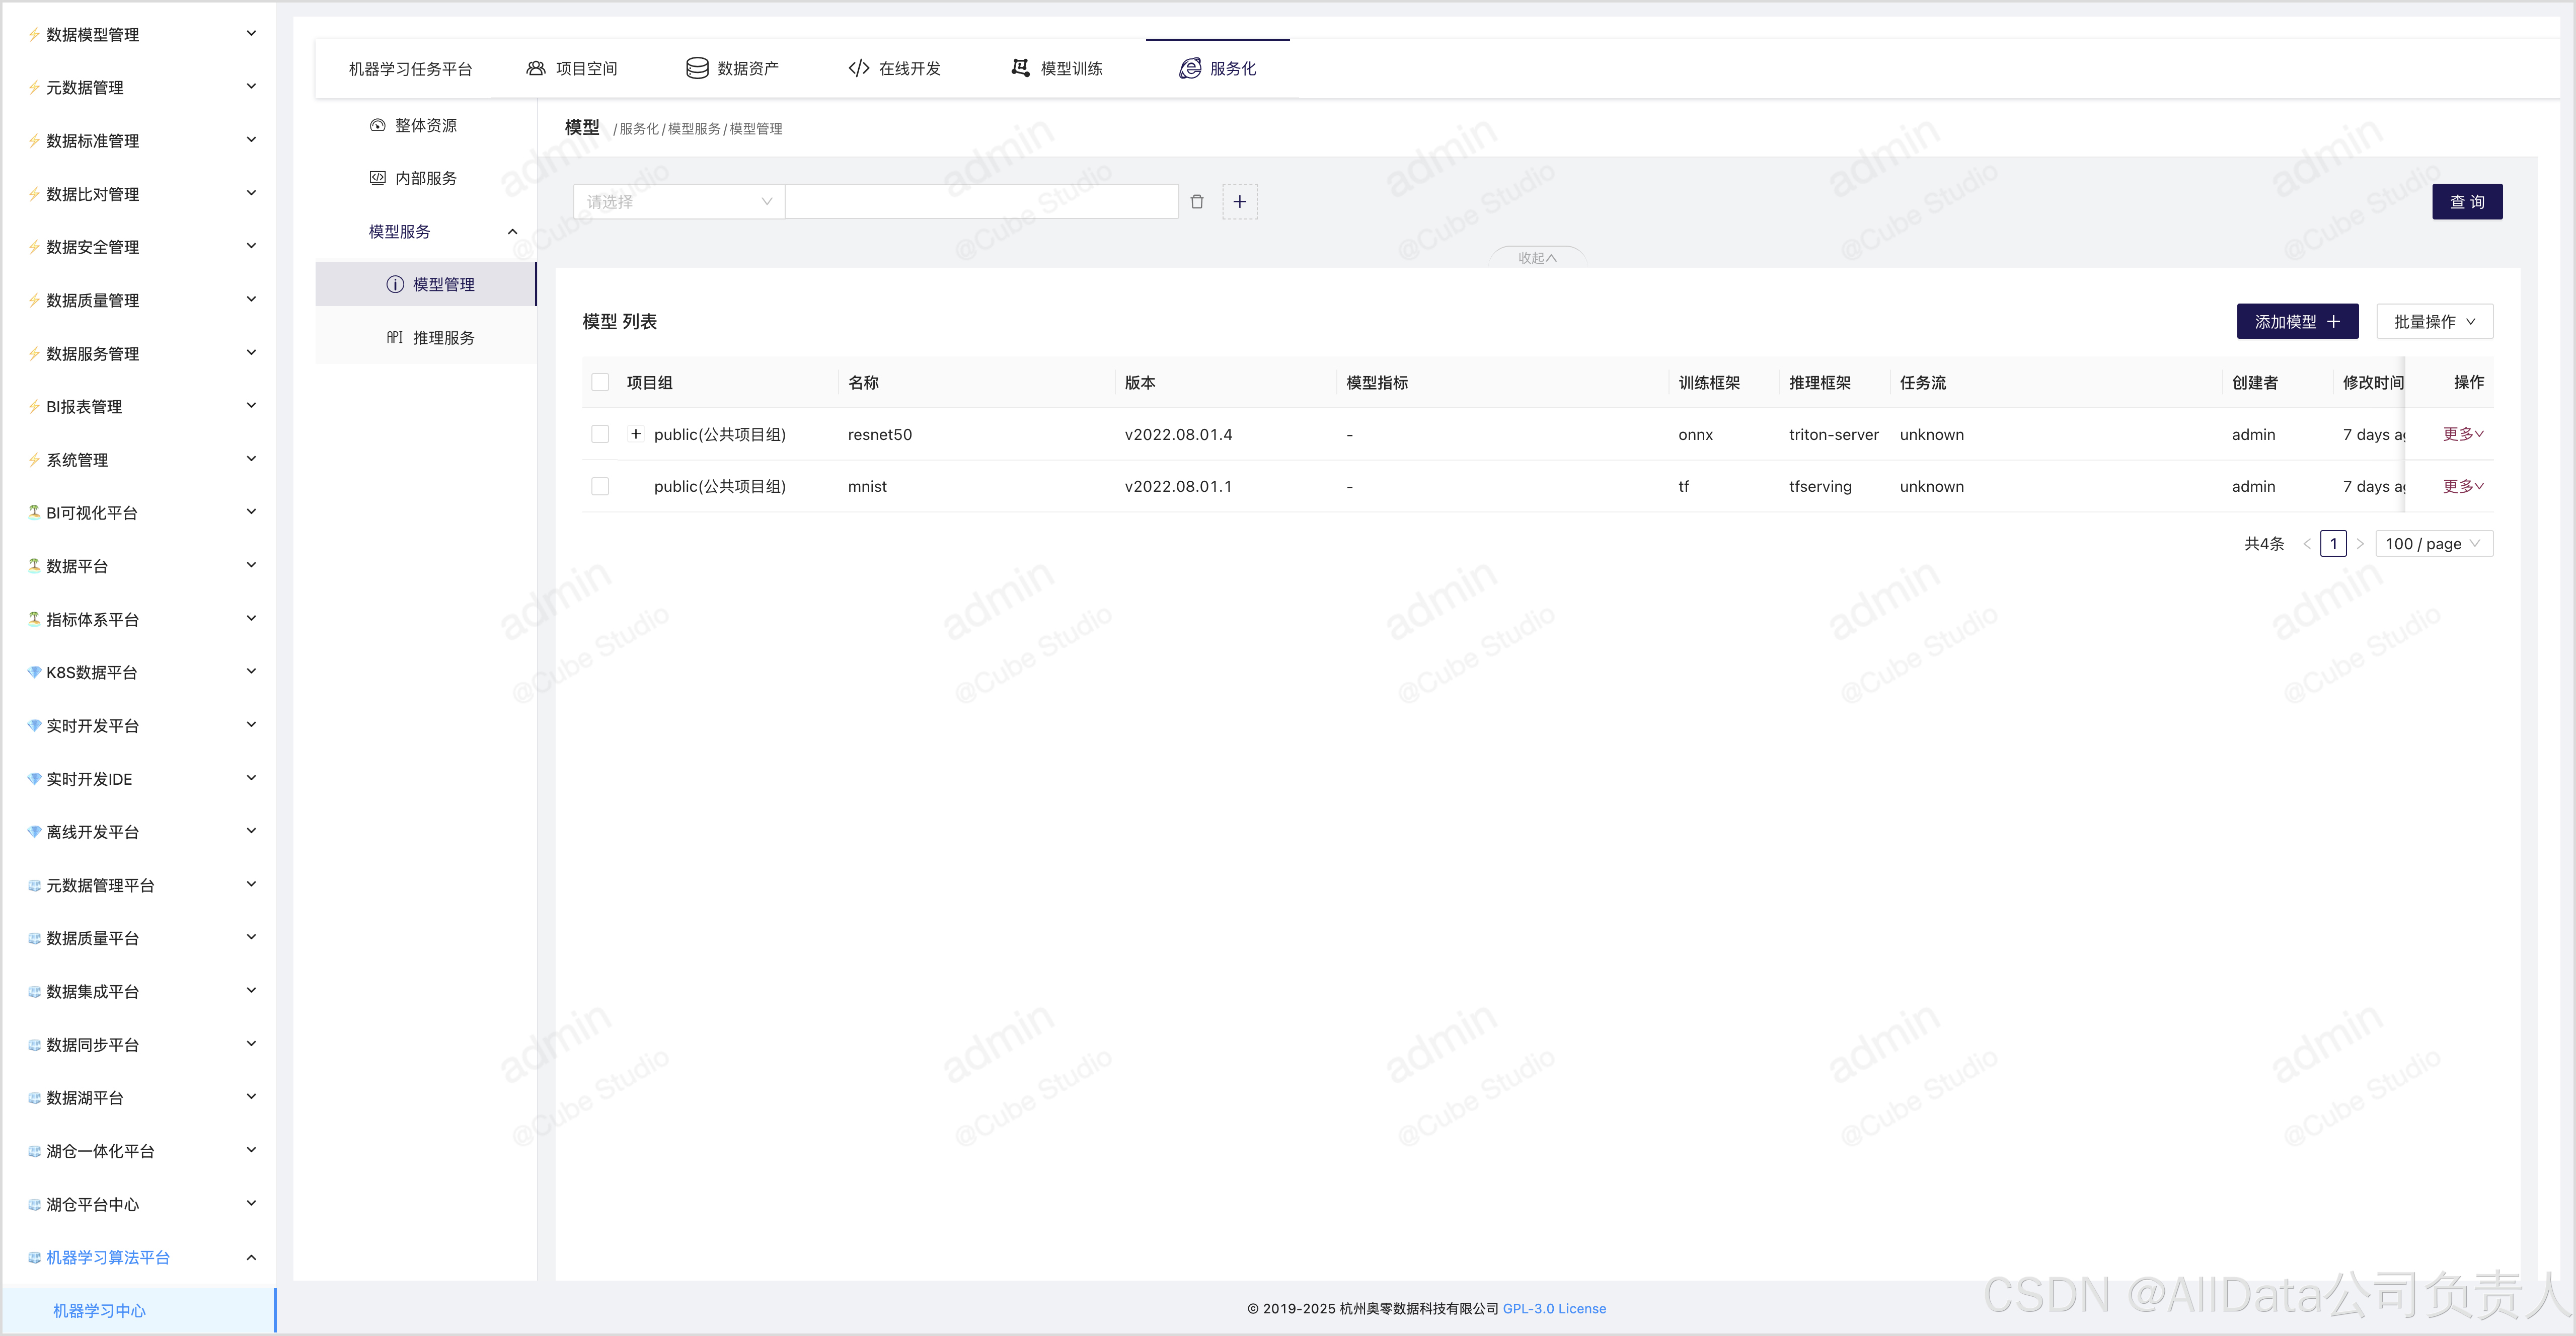Open the 批量操作 dropdown
The height and width of the screenshot is (1336, 2576).
click(x=2434, y=322)
